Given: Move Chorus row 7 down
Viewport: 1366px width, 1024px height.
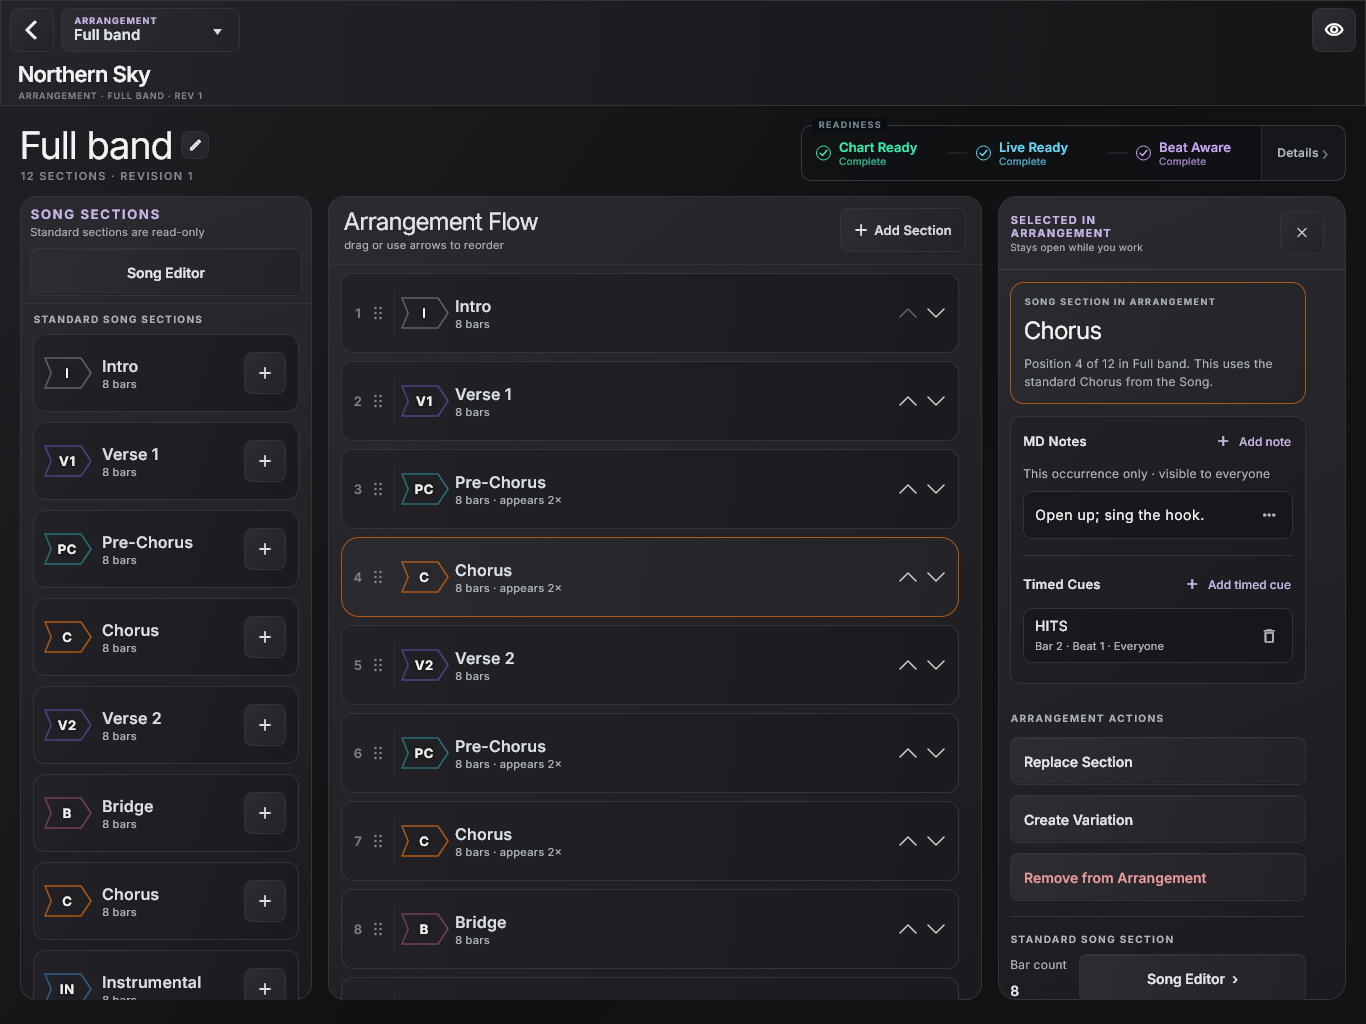Looking at the screenshot, I should pyautogui.click(x=936, y=841).
